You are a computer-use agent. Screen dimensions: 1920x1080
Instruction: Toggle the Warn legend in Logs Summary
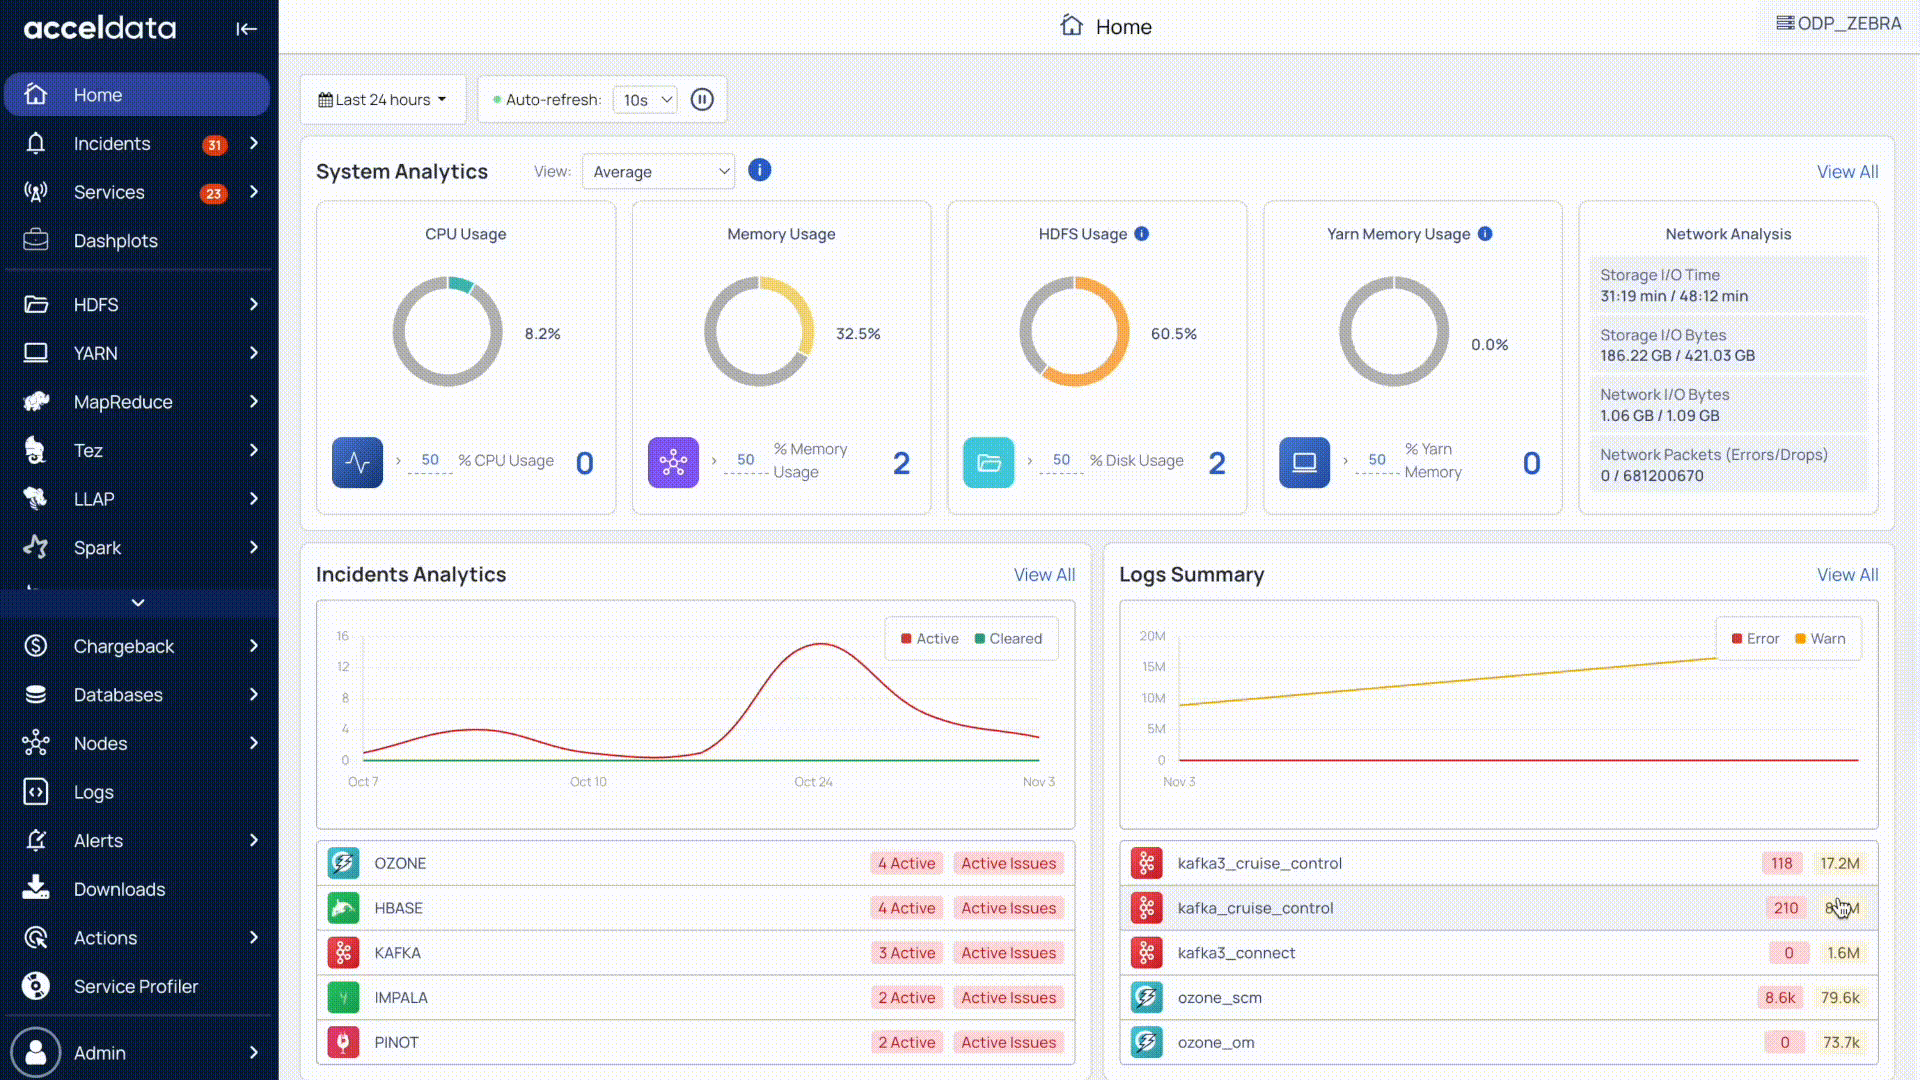(x=1820, y=639)
